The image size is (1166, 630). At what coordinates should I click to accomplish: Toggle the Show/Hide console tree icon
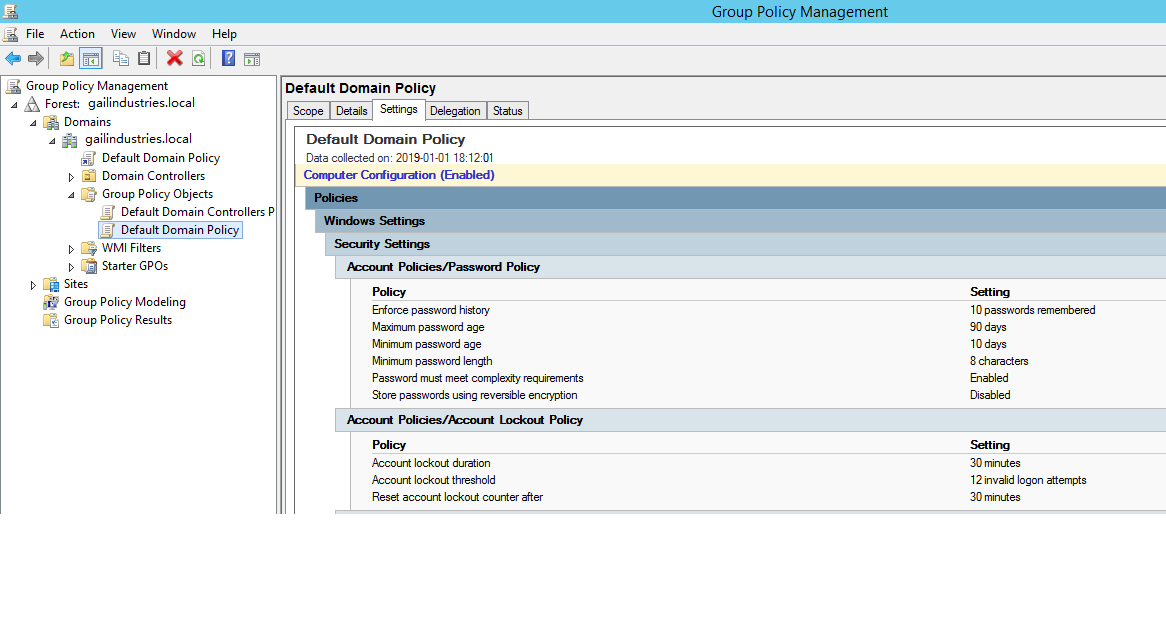[x=91, y=58]
